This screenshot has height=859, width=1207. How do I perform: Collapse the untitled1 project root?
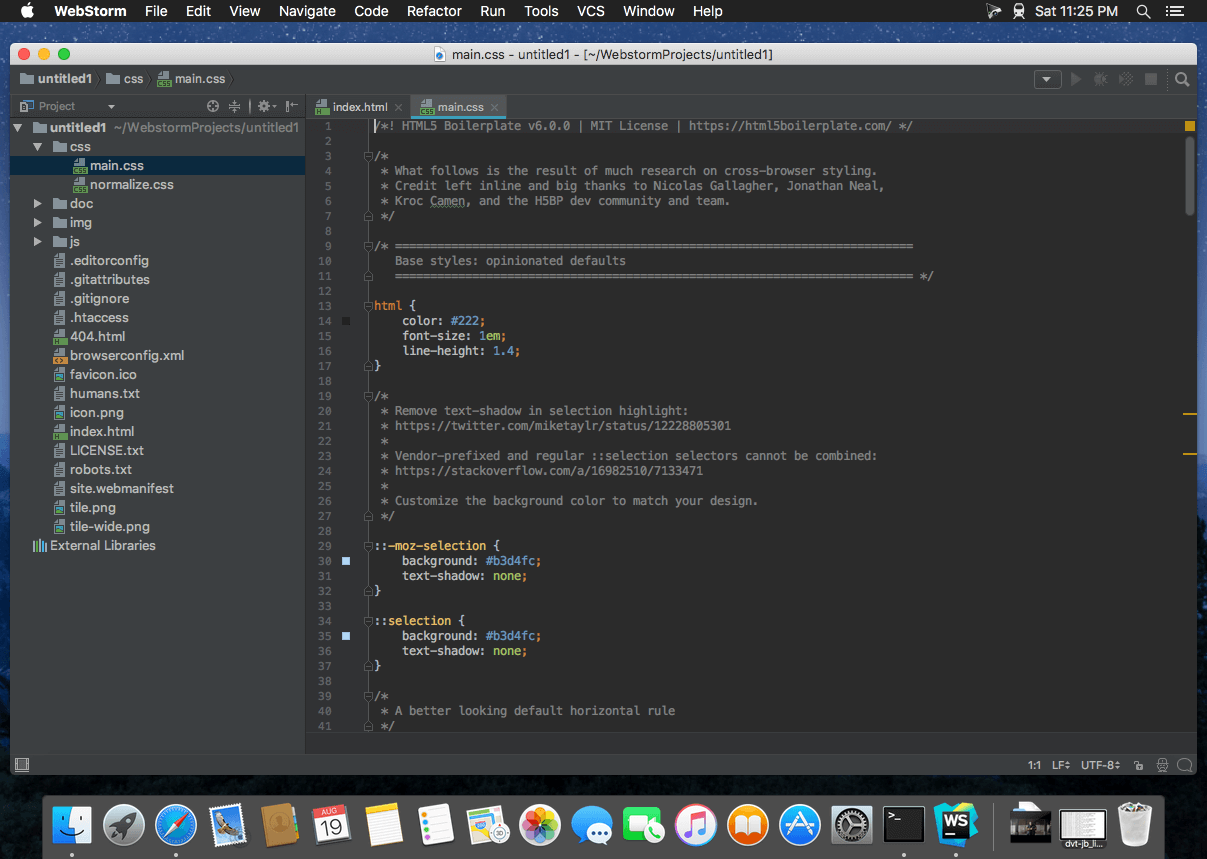[18, 128]
